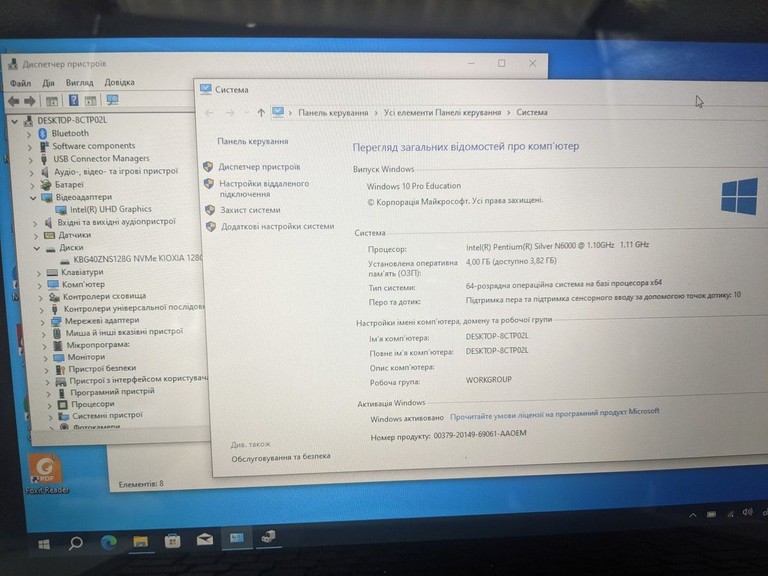Open Microsoft Store from taskbar
768x576 pixels.
pyautogui.click(x=172, y=541)
